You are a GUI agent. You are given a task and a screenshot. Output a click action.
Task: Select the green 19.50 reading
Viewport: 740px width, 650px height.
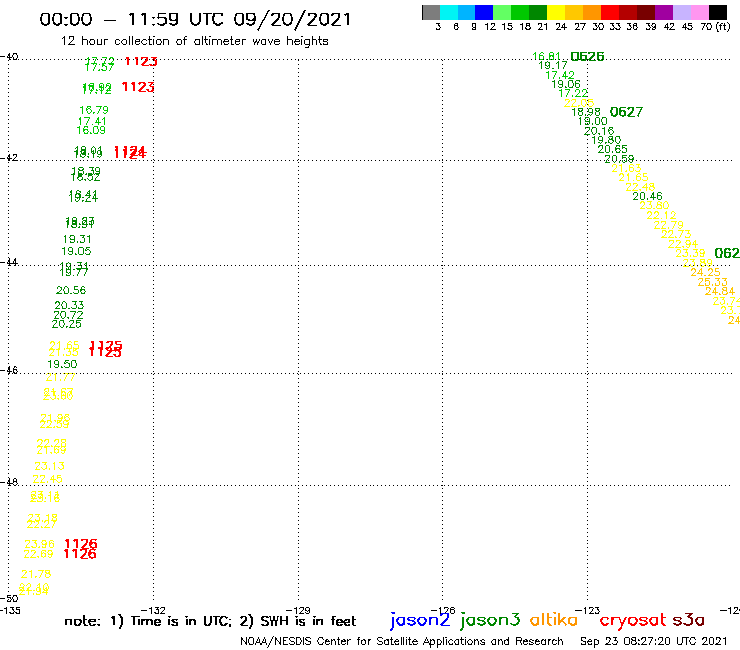pos(62,364)
